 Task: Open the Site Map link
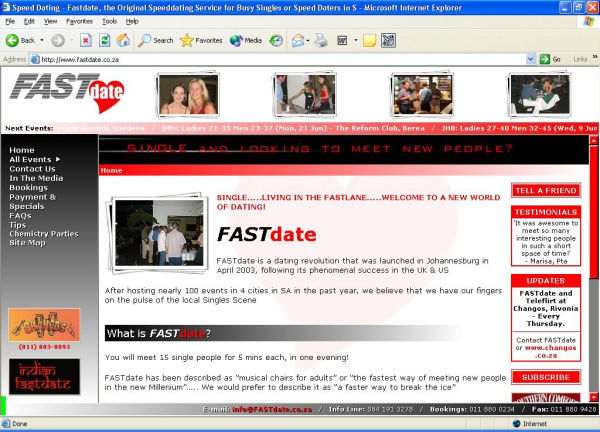coord(27,243)
